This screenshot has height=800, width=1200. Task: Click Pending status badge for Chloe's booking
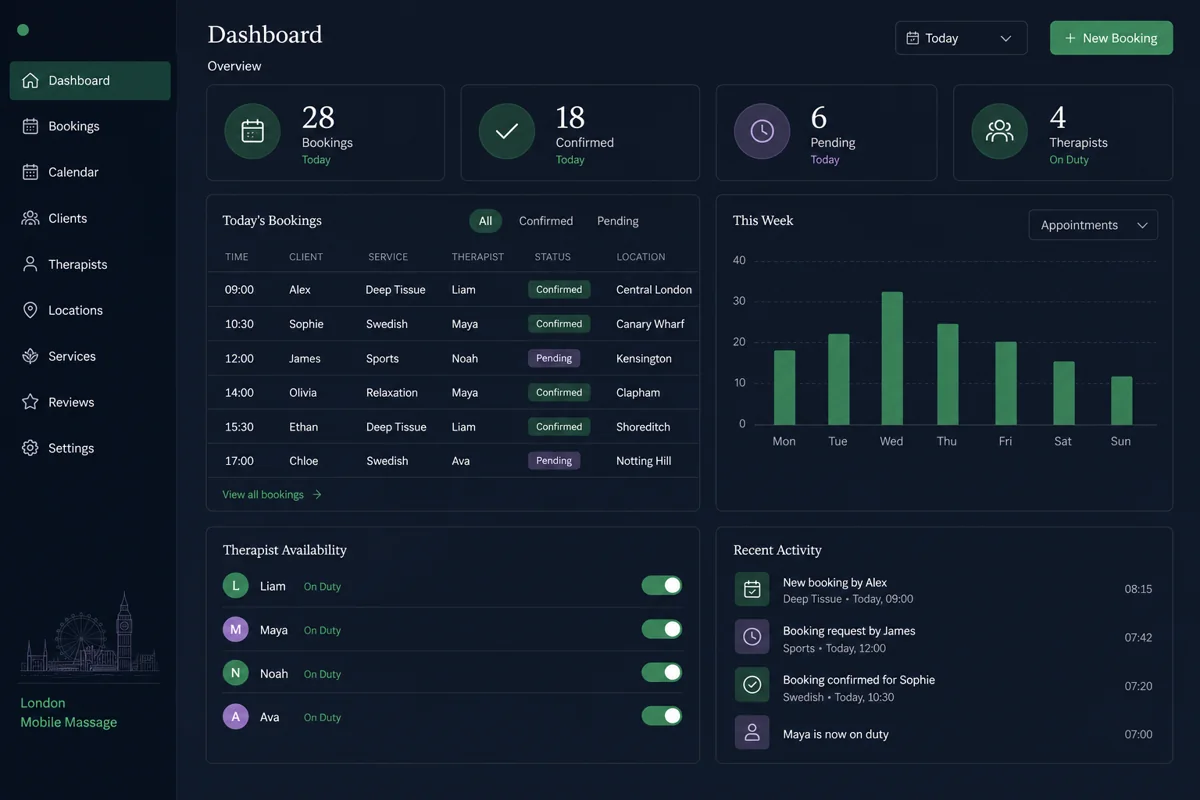pyautogui.click(x=554, y=461)
